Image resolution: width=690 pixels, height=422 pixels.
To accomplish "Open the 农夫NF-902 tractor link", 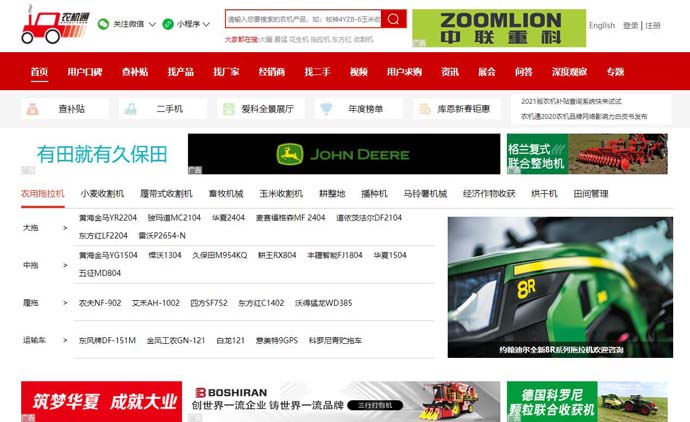I will (100, 303).
